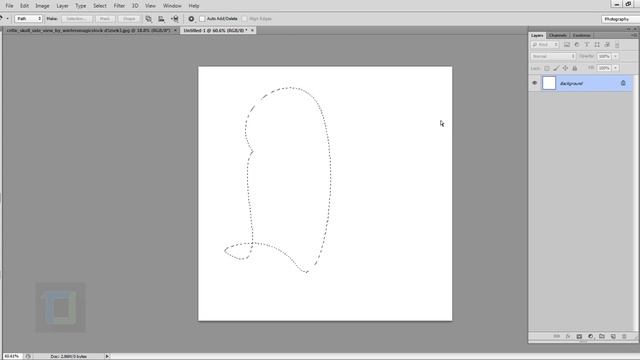640x360 pixels.
Task: Click the Fill percentage field
Action: [x=604, y=68]
